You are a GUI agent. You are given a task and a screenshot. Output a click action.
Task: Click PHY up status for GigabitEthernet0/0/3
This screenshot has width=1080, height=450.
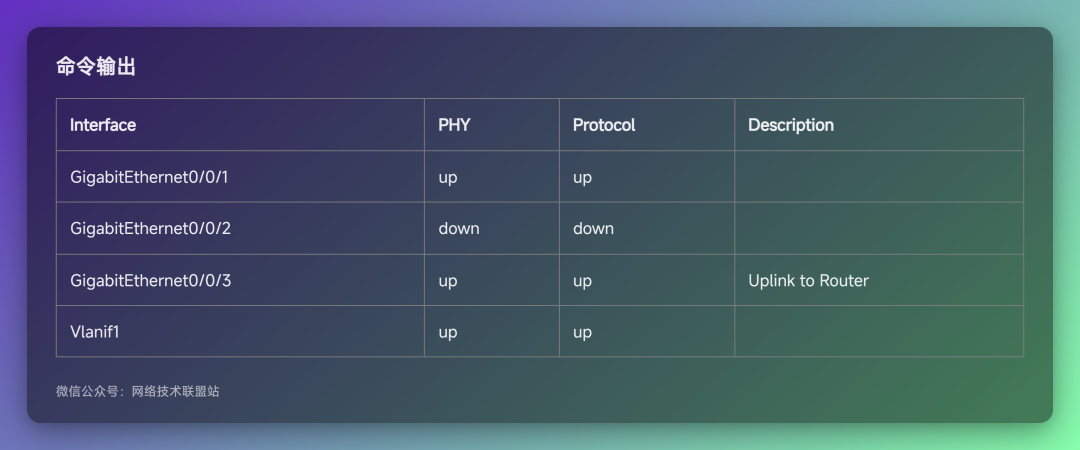pyautogui.click(x=448, y=281)
